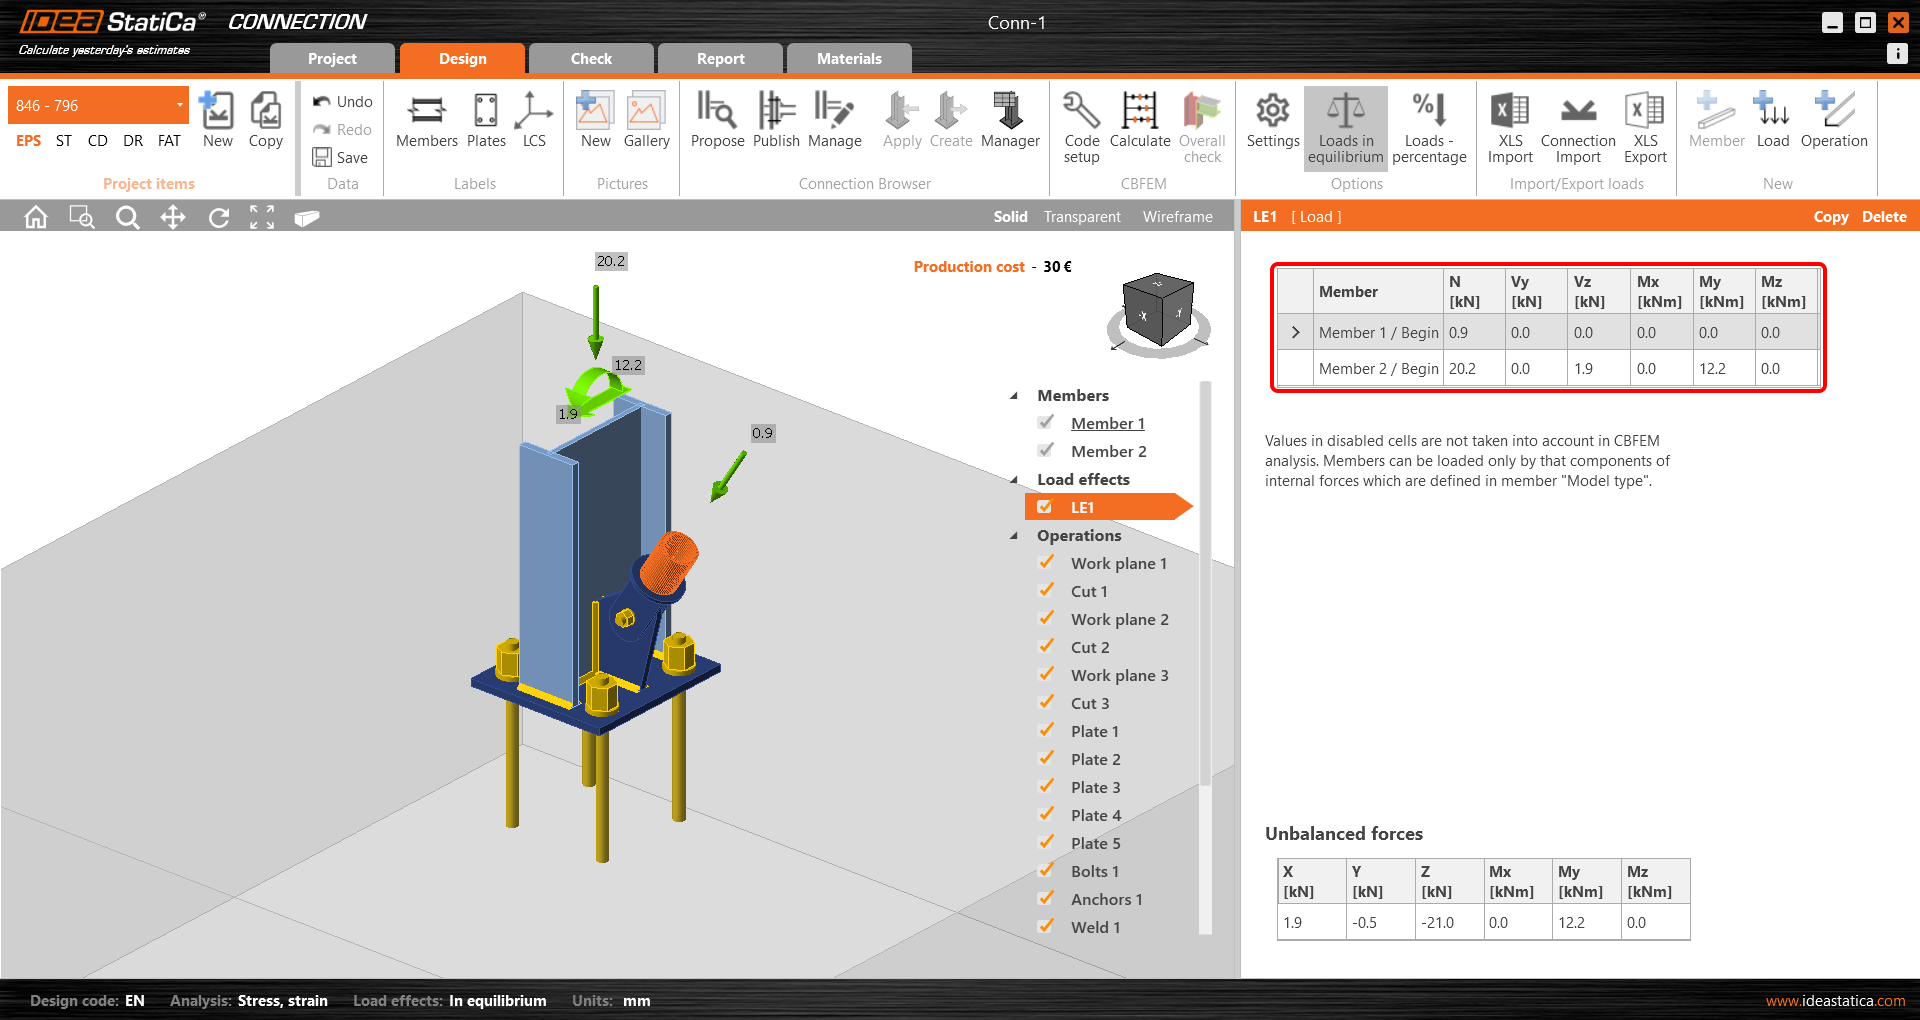The height and width of the screenshot is (1020, 1920).
Task: Open the Code setup wrench tool
Action: tap(1081, 112)
